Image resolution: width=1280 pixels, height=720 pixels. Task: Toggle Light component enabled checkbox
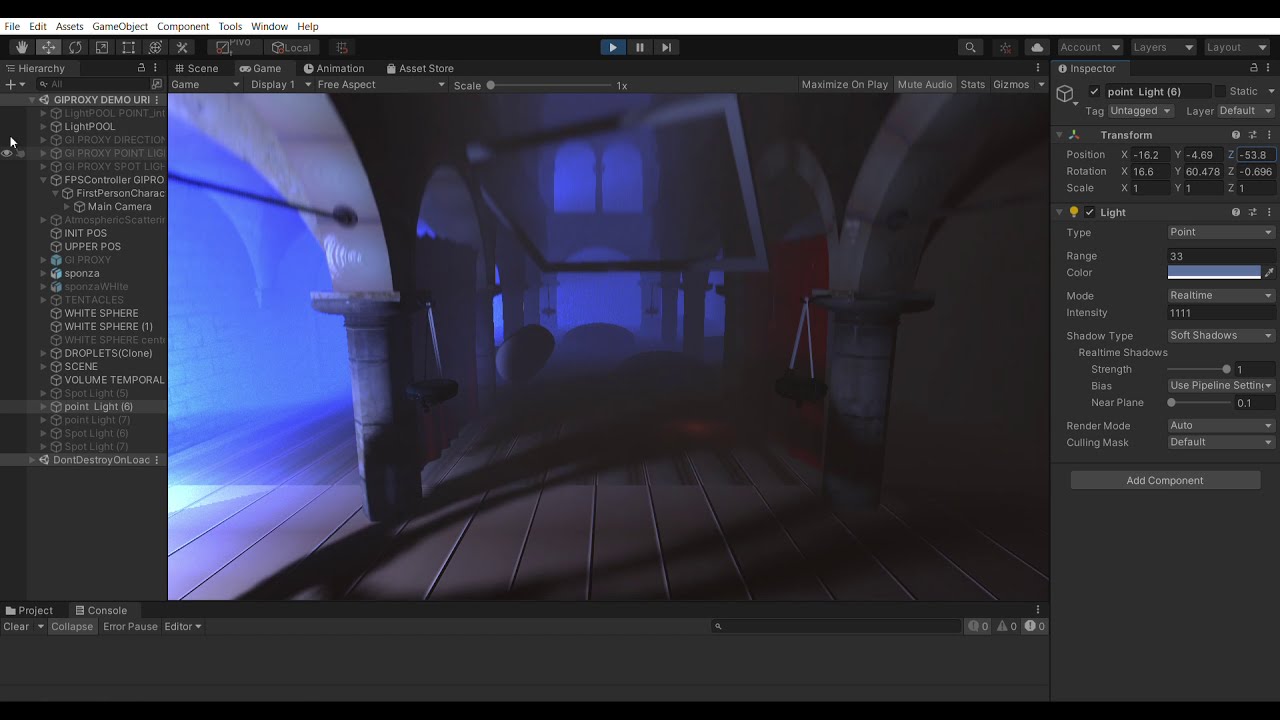point(1090,212)
